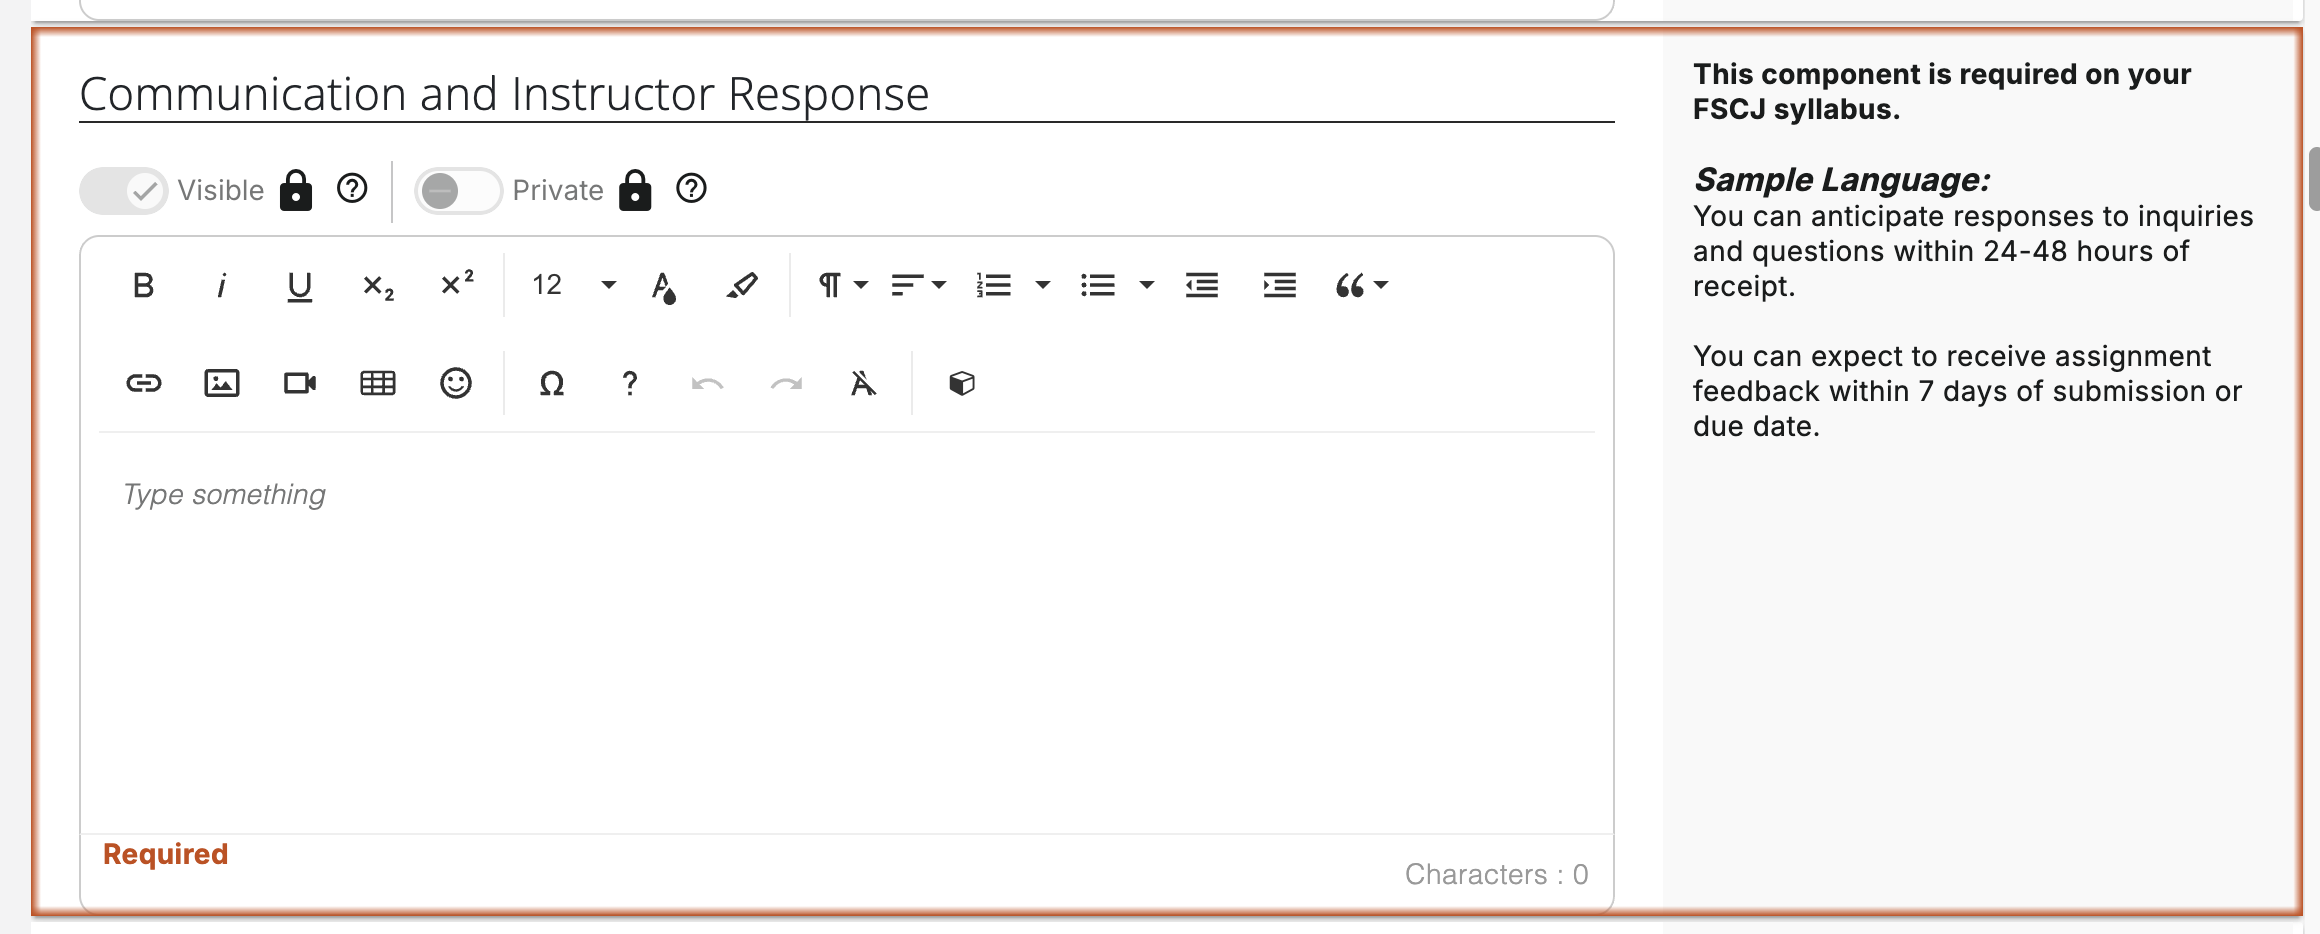
Task: Open the paragraph format dropdown
Action: tap(842, 286)
